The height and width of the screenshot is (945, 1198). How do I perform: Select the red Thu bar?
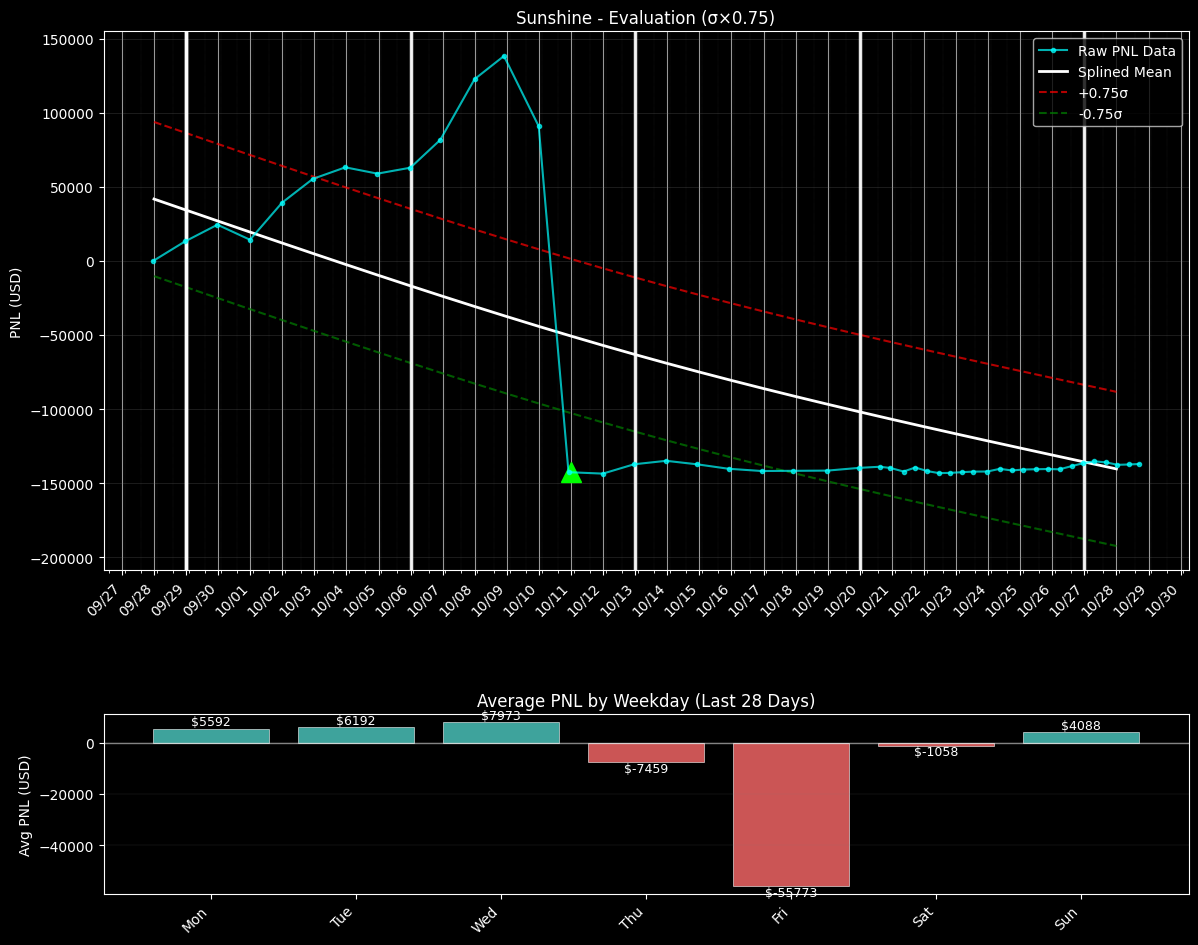click(x=646, y=752)
